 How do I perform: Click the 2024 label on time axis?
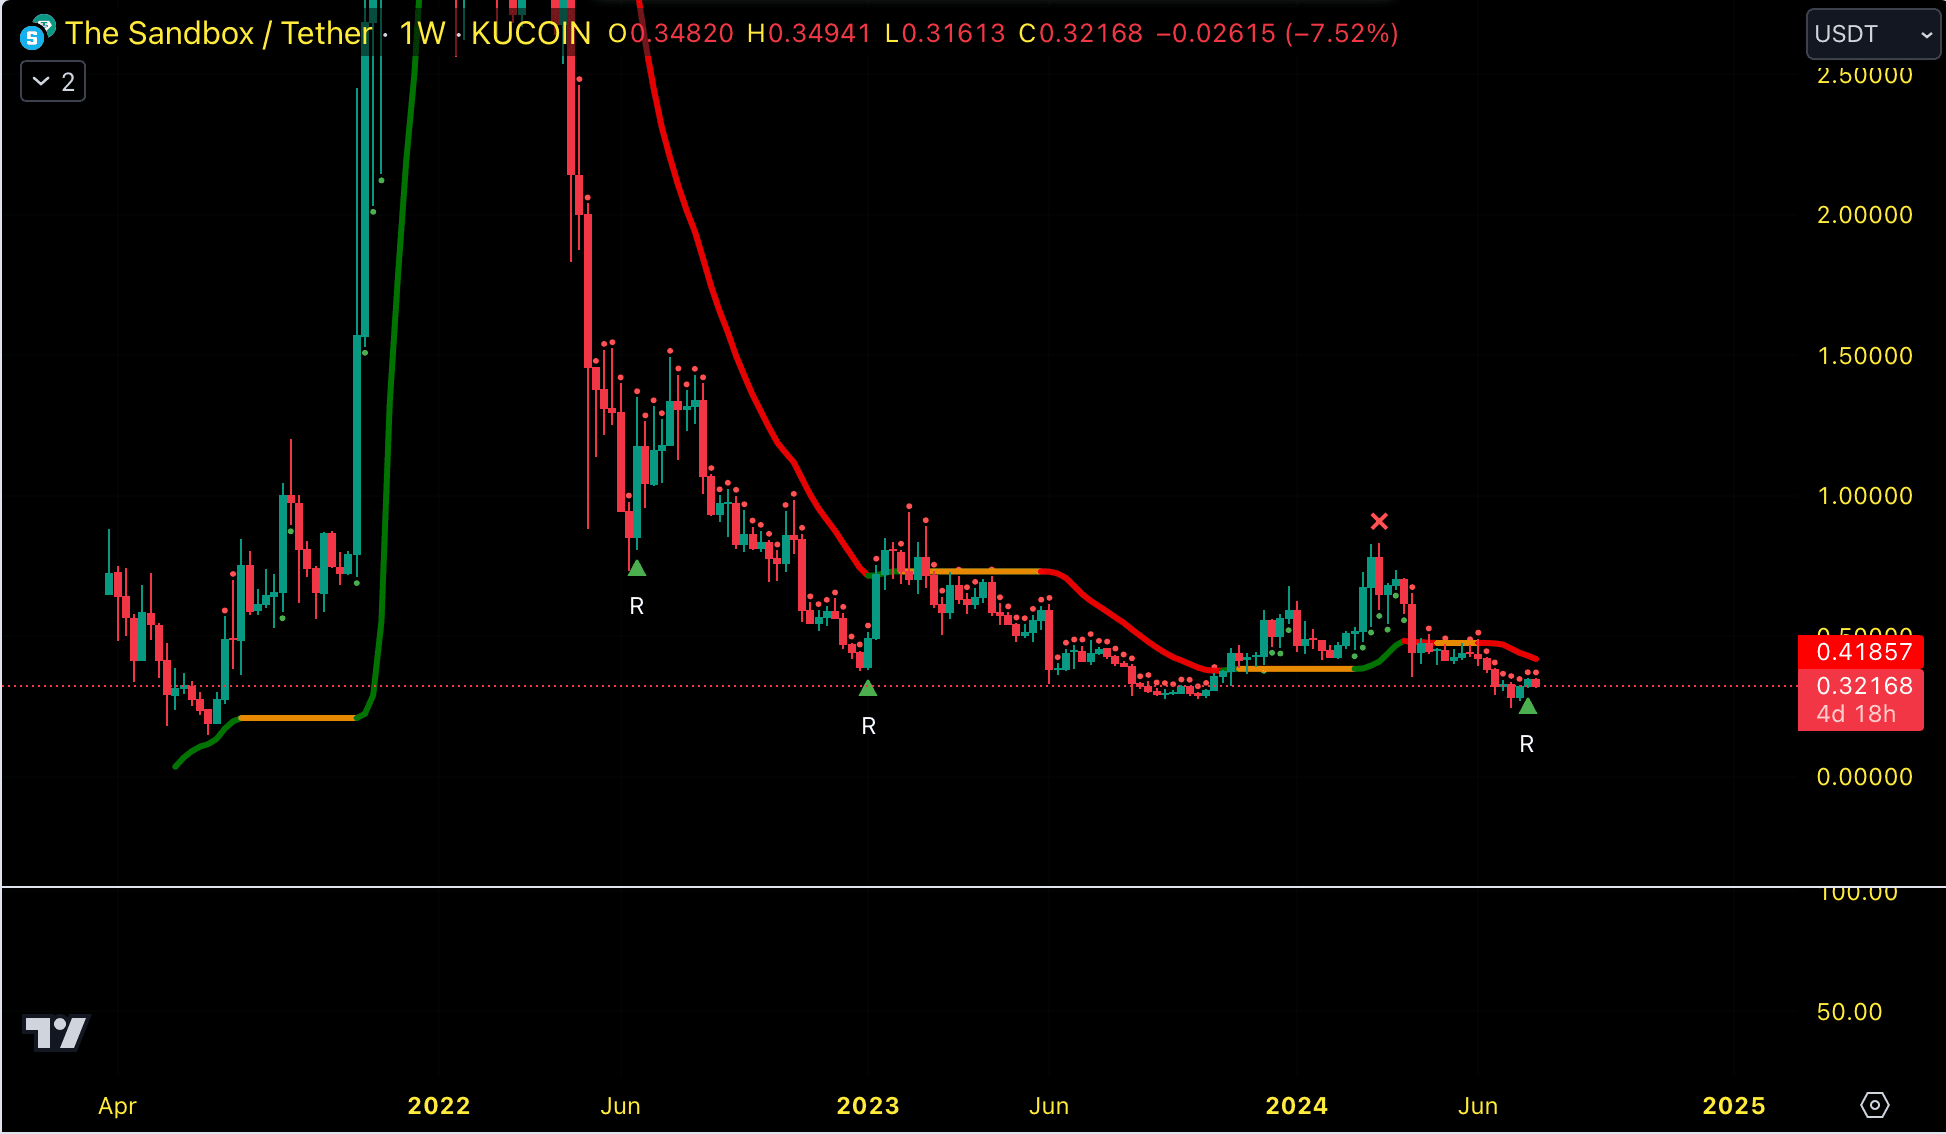[x=1297, y=1106]
